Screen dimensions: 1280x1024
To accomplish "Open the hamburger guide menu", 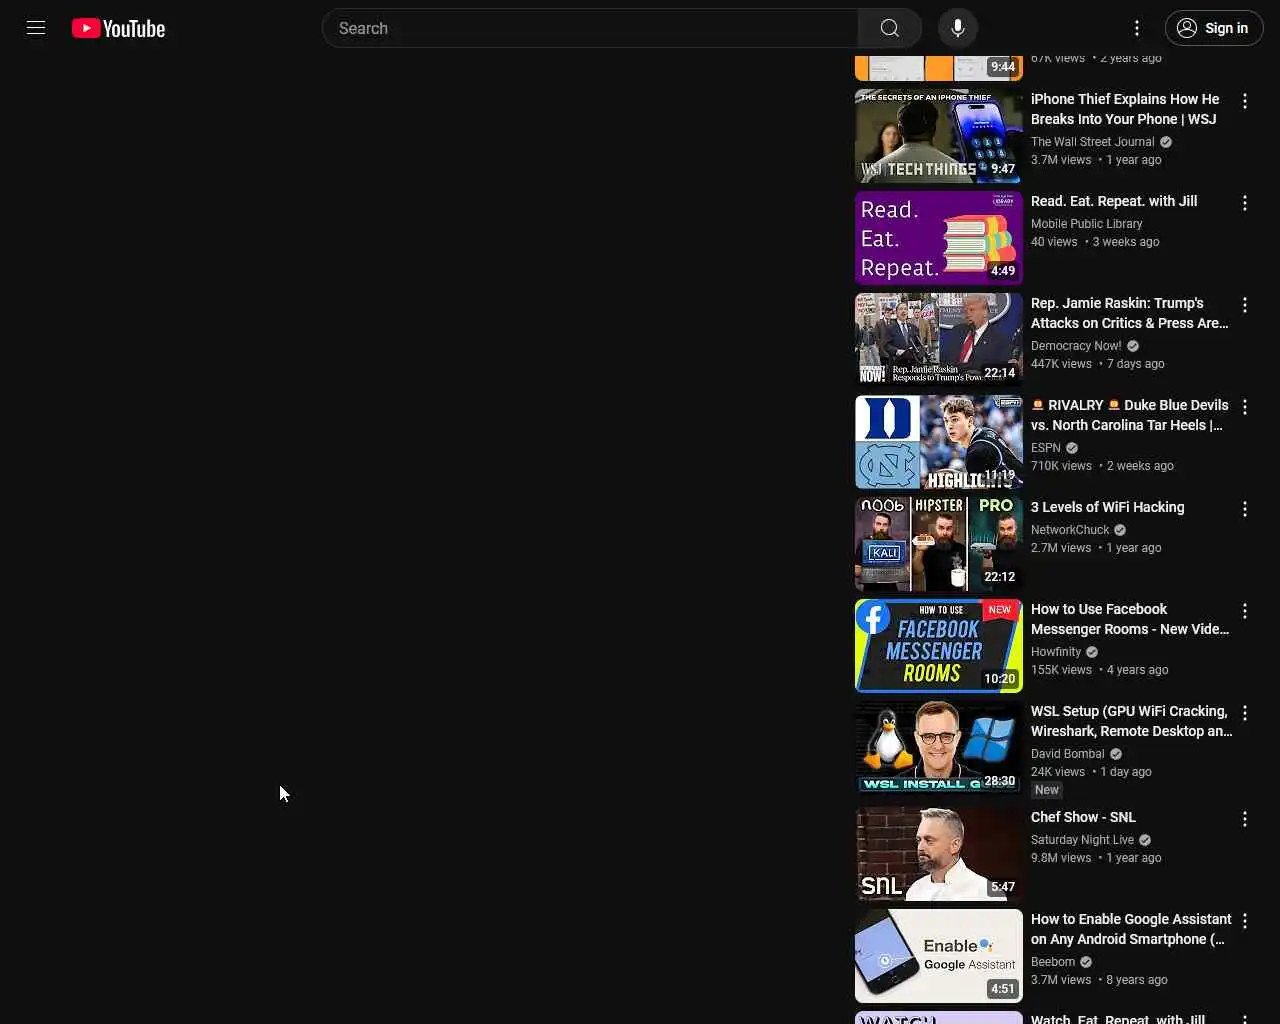I will click(36, 28).
